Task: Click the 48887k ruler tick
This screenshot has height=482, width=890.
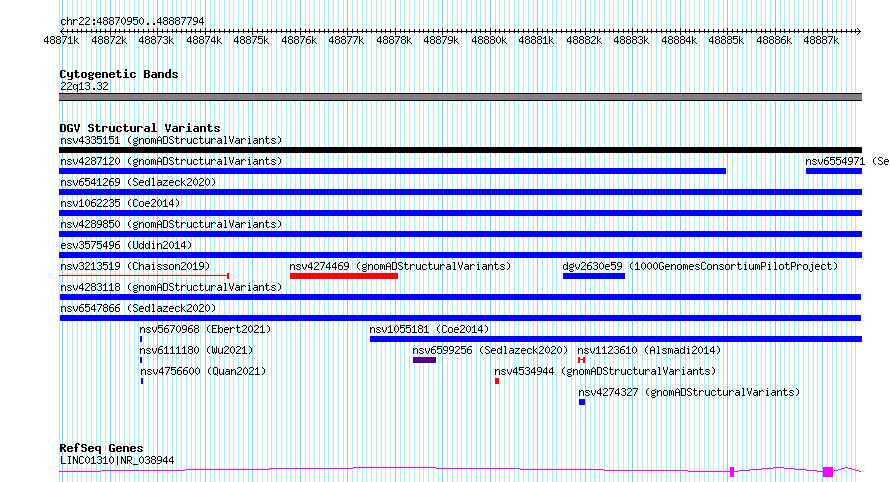Action: [821, 40]
